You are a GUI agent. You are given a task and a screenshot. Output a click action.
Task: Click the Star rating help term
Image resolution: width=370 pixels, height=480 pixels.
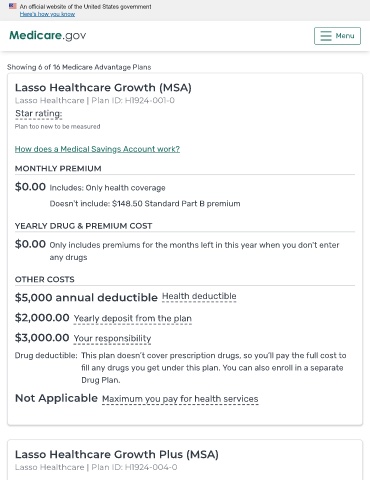pos(39,114)
